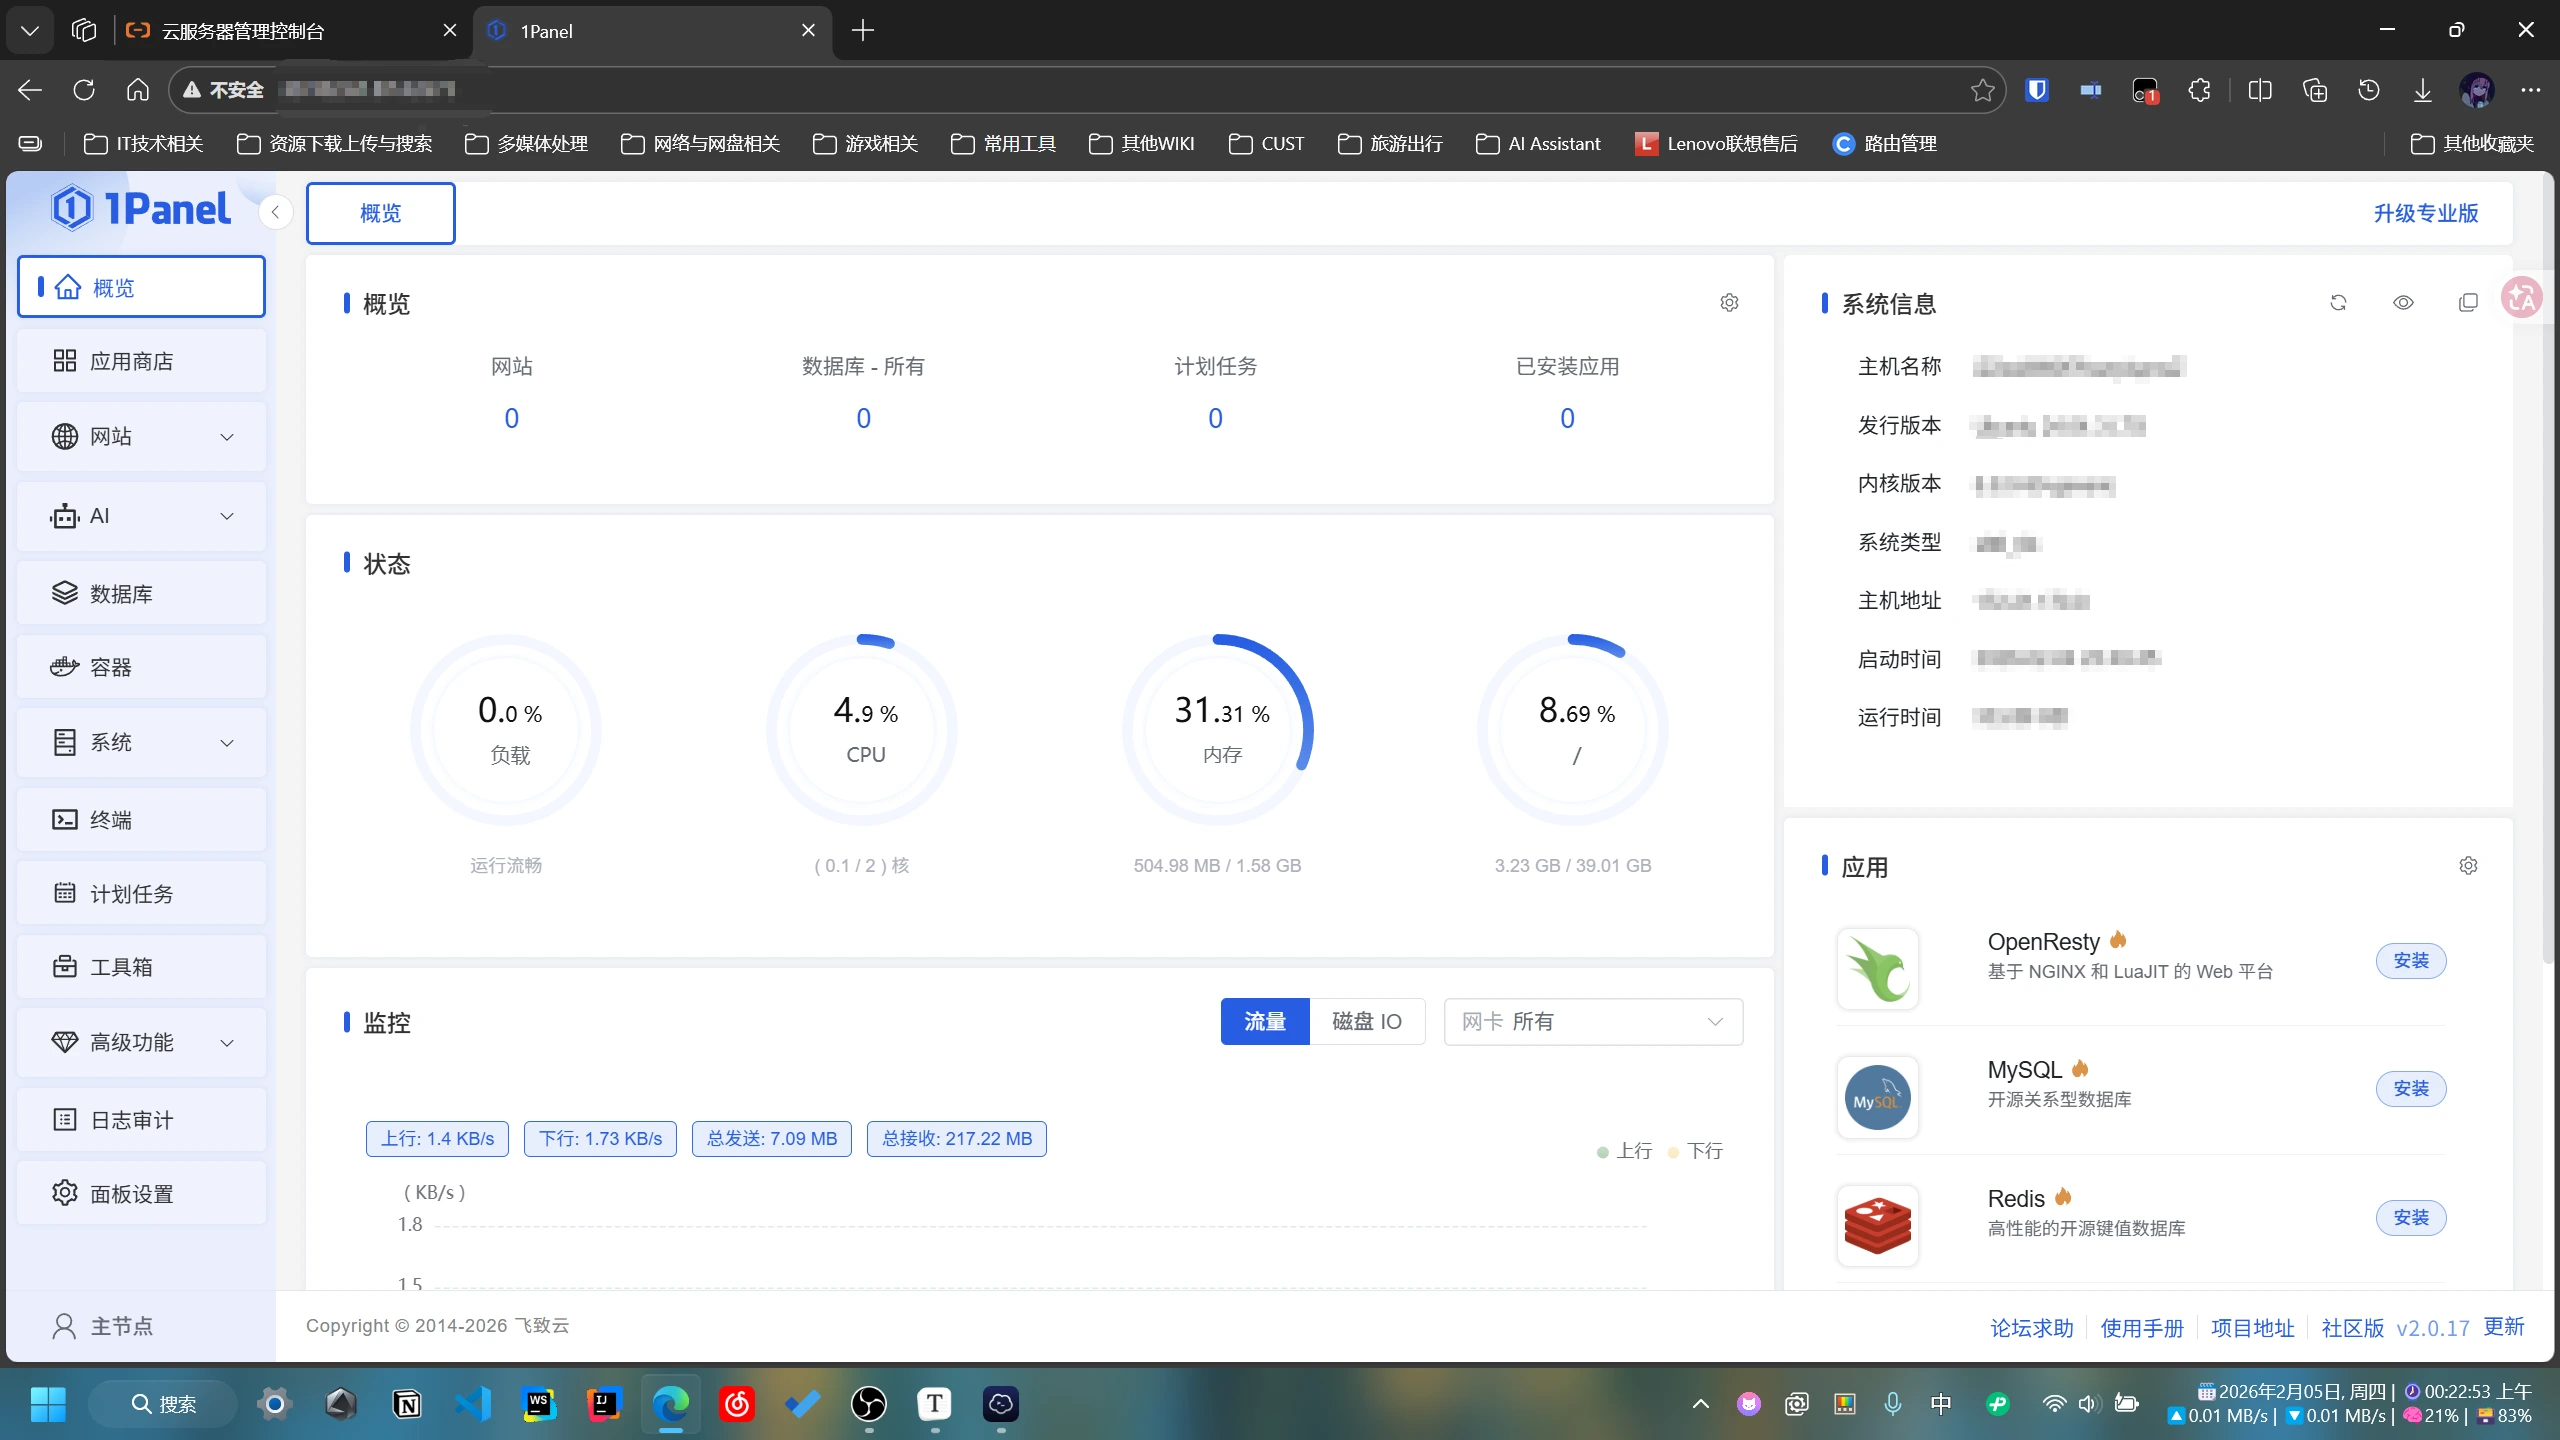This screenshot has height=1440, width=2560.
Task: Toggle system info visibility eye icon
Action: pyautogui.click(x=2403, y=303)
